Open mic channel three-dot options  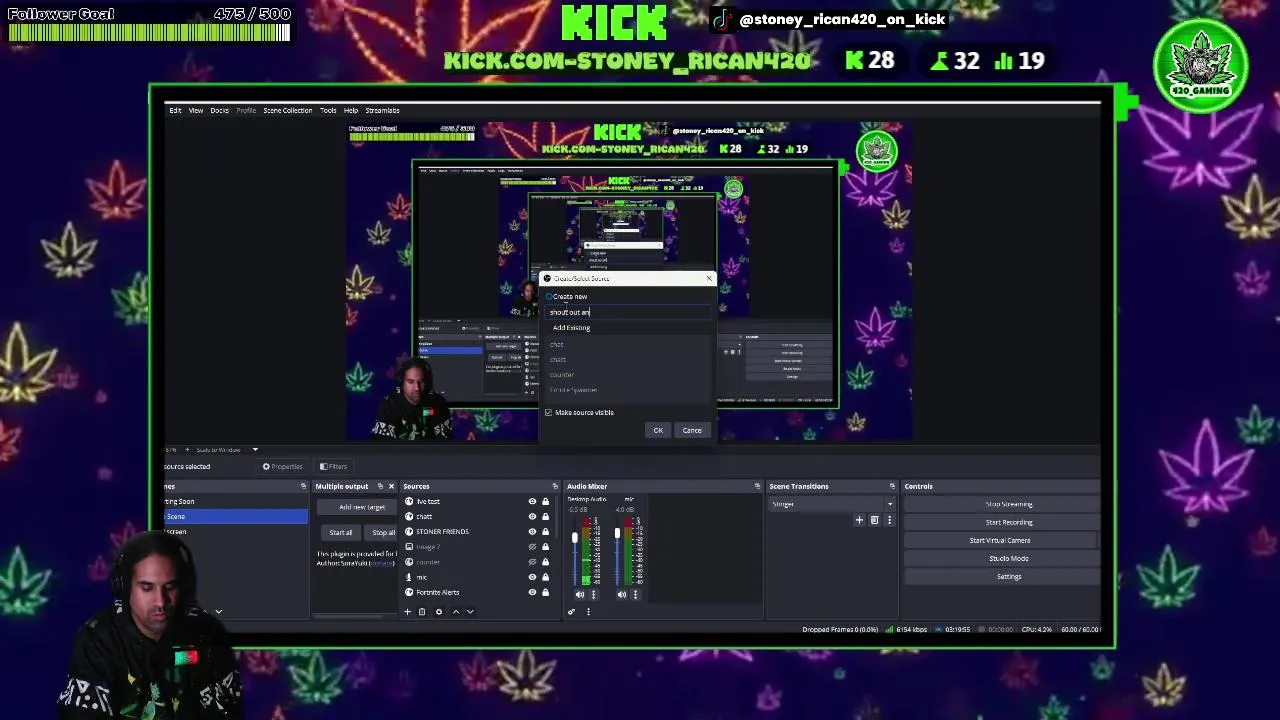tap(635, 594)
